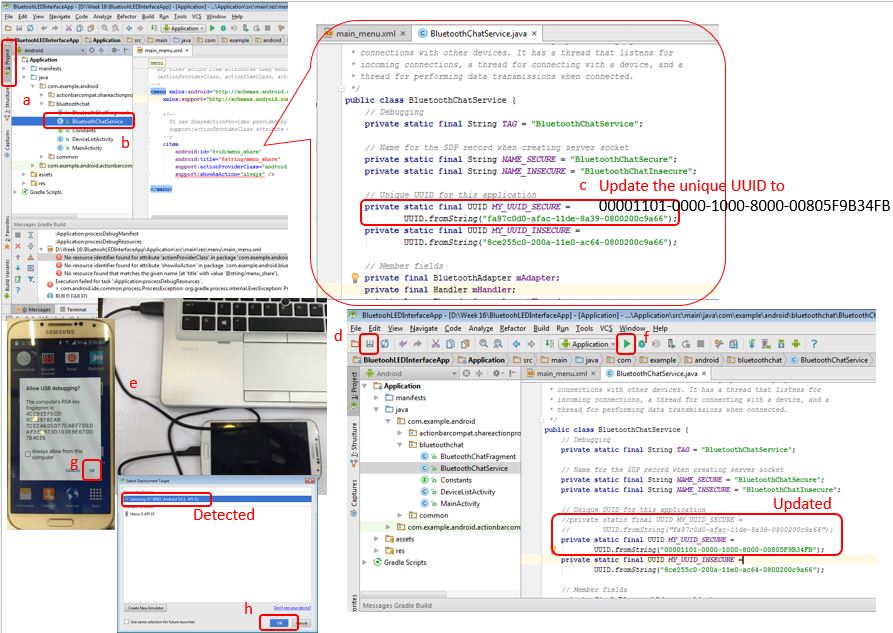
Task: Expand common package arrow in larger project tree
Action: pyautogui.click(x=400, y=515)
